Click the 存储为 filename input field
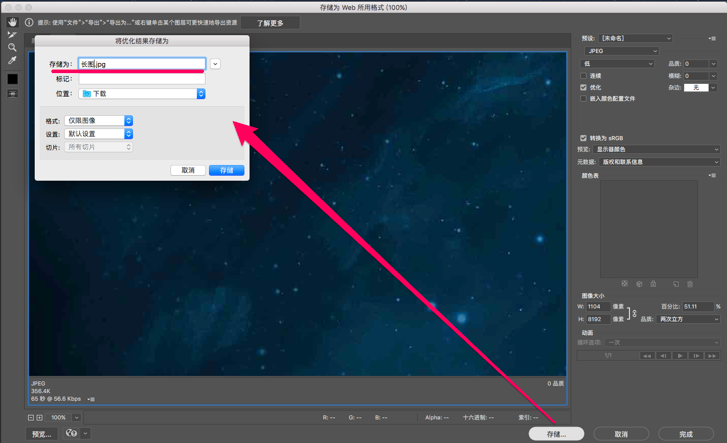 tap(142, 64)
